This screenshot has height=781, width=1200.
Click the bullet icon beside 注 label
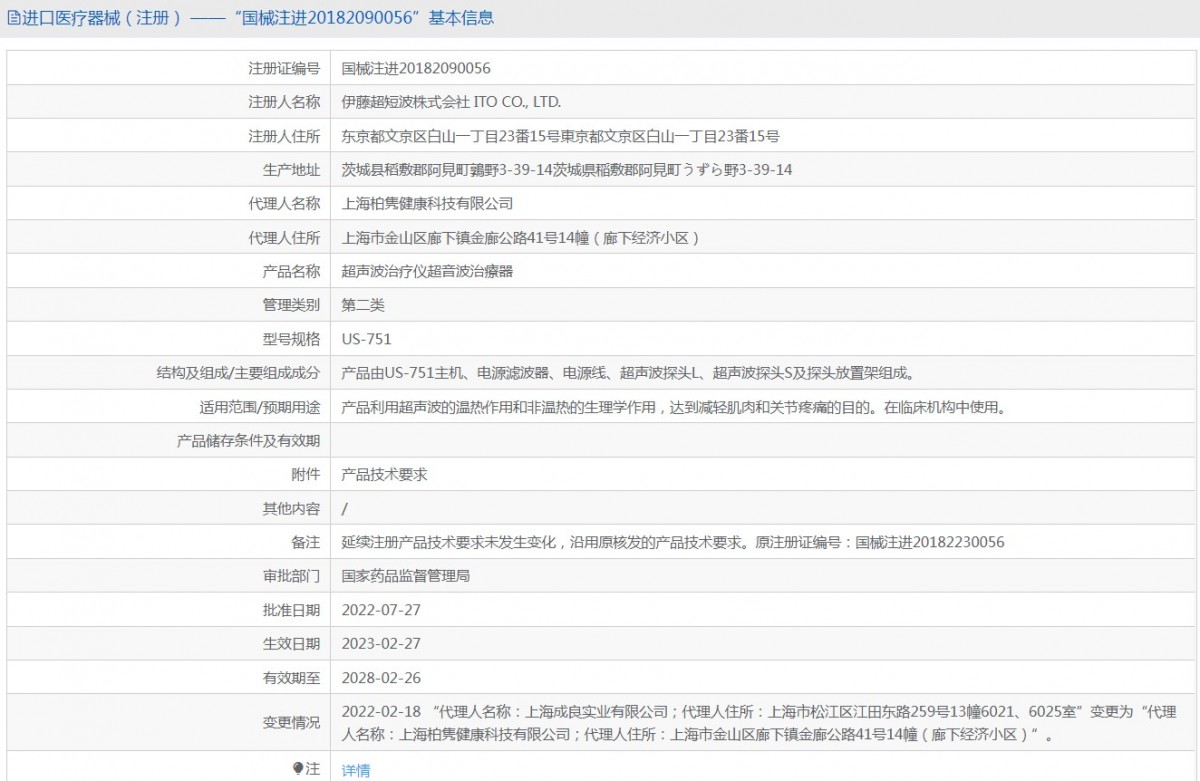[297, 768]
